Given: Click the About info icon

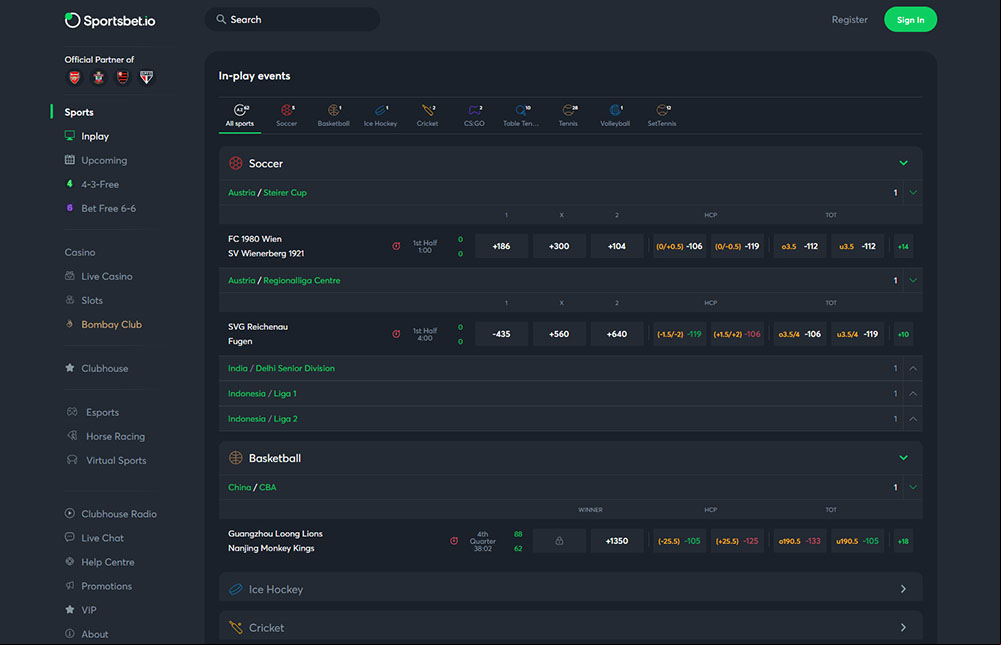Looking at the screenshot, I should (x=70, y=634).
